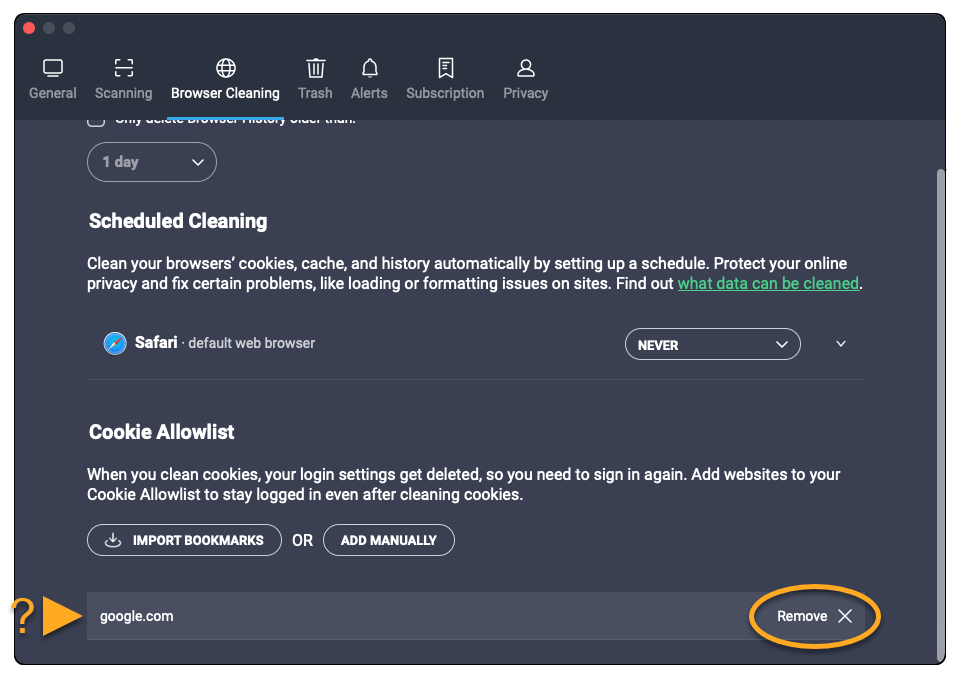This screenshot has width=957, height=676.
Task: Open the what data can be cleaned link
Action: [768, 283]
